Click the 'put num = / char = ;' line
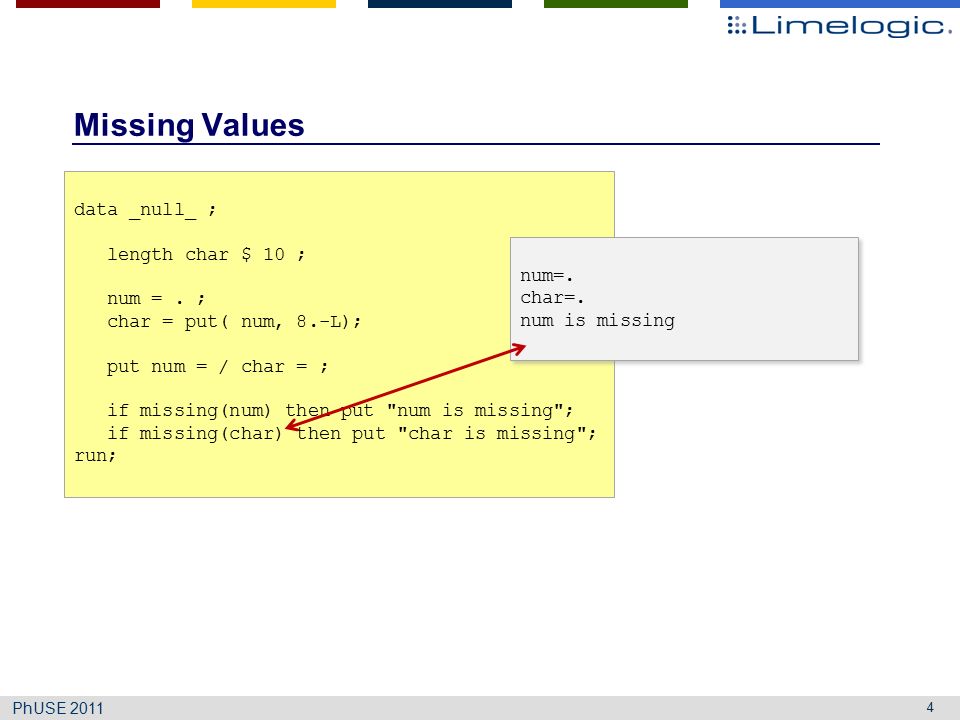The width and height of the screenshot is (960, 720). [x=217, y=367]
